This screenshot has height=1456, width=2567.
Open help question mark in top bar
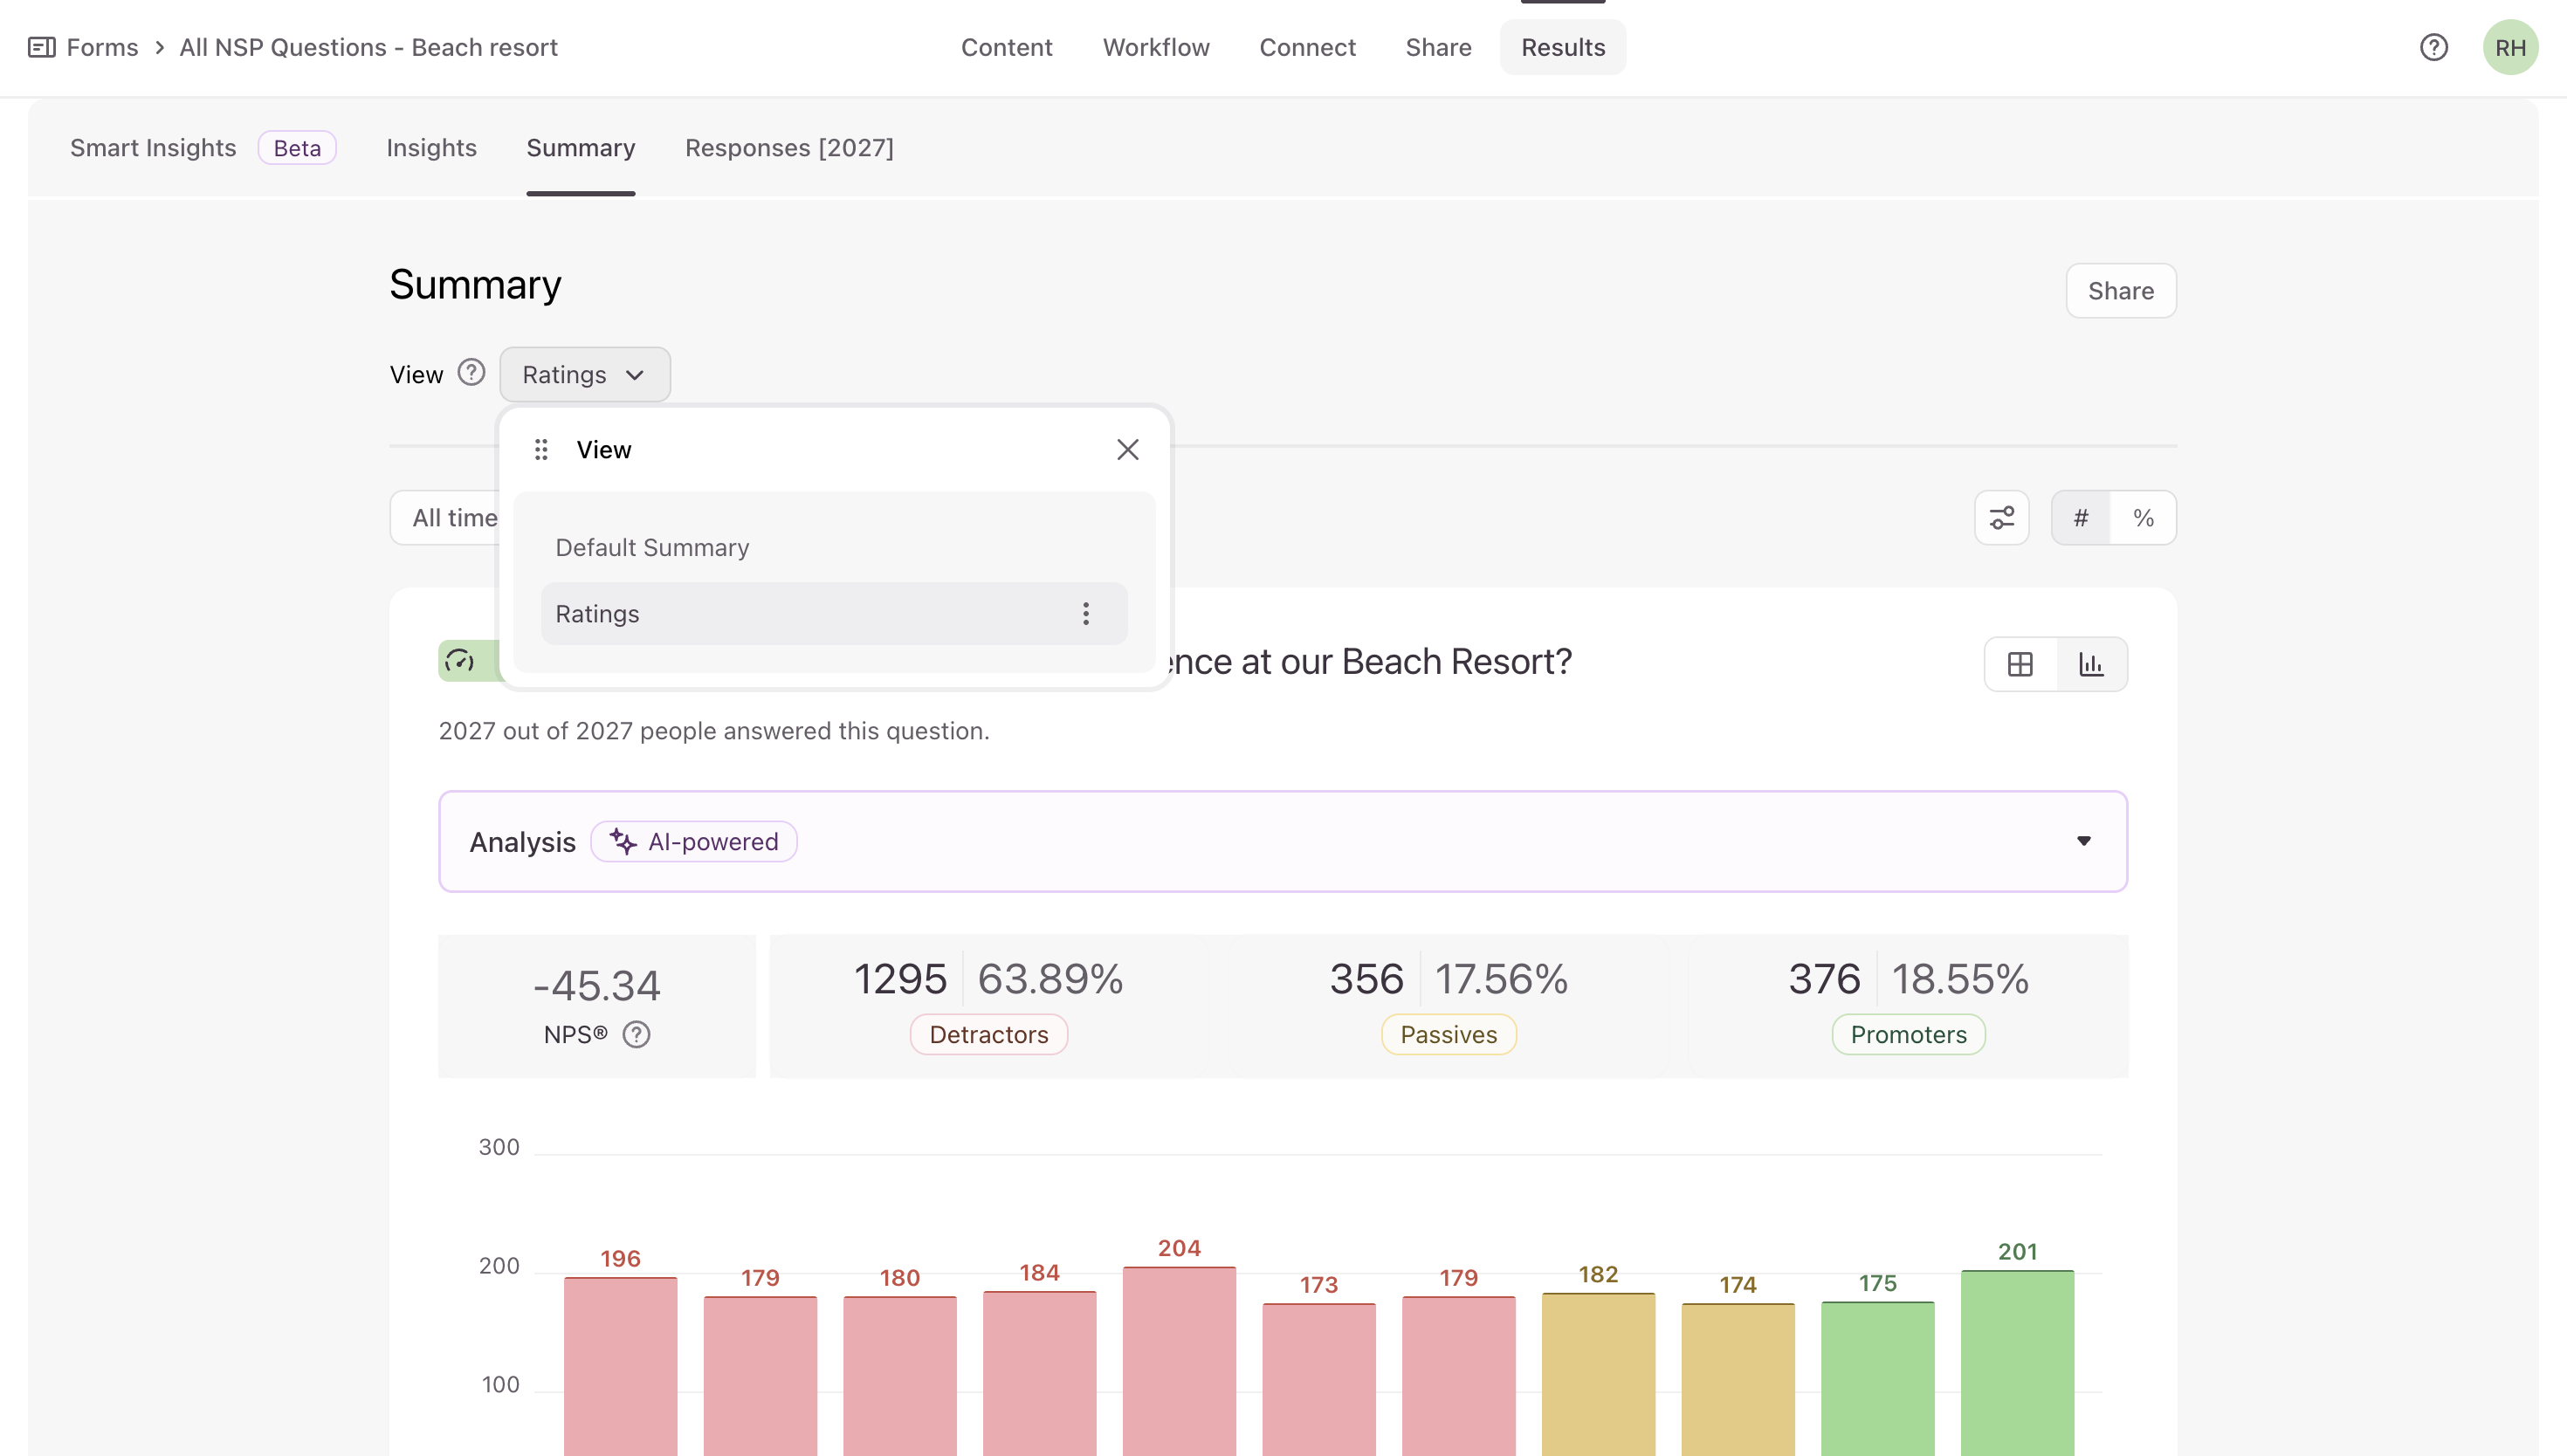[2433, 47]
